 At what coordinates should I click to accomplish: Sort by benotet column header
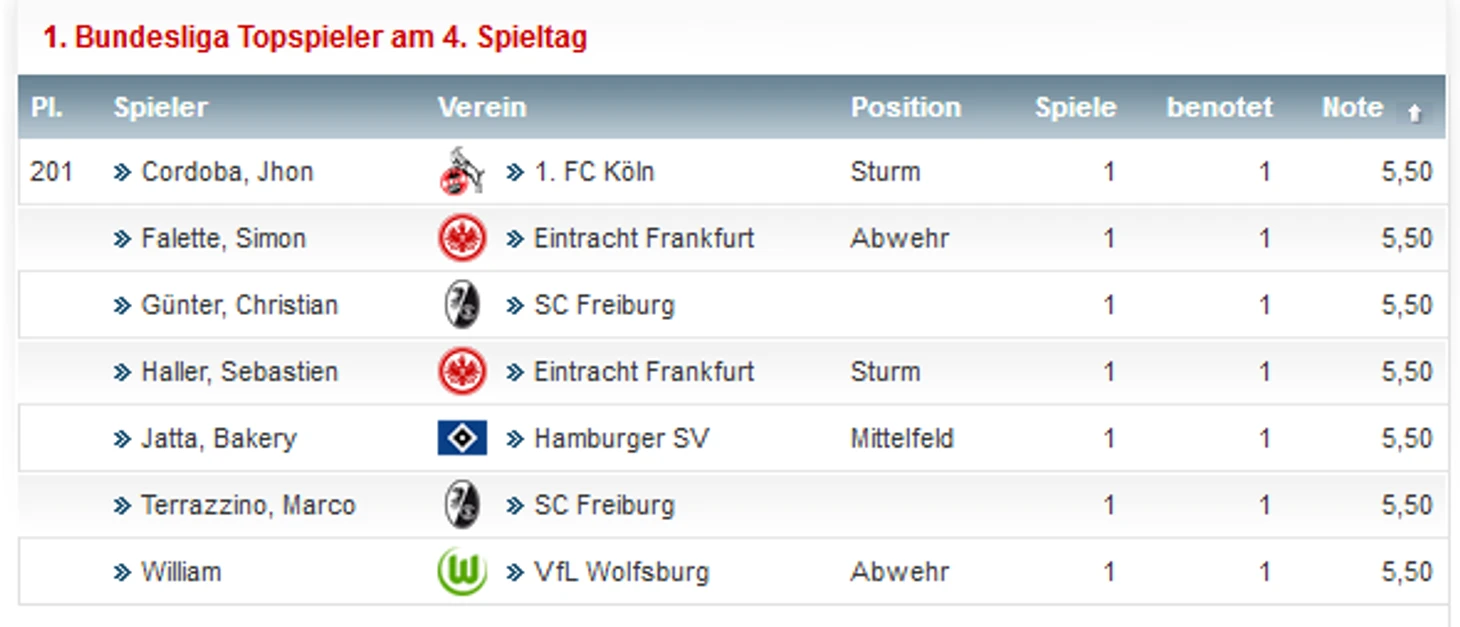click(x=1220, y=108)
